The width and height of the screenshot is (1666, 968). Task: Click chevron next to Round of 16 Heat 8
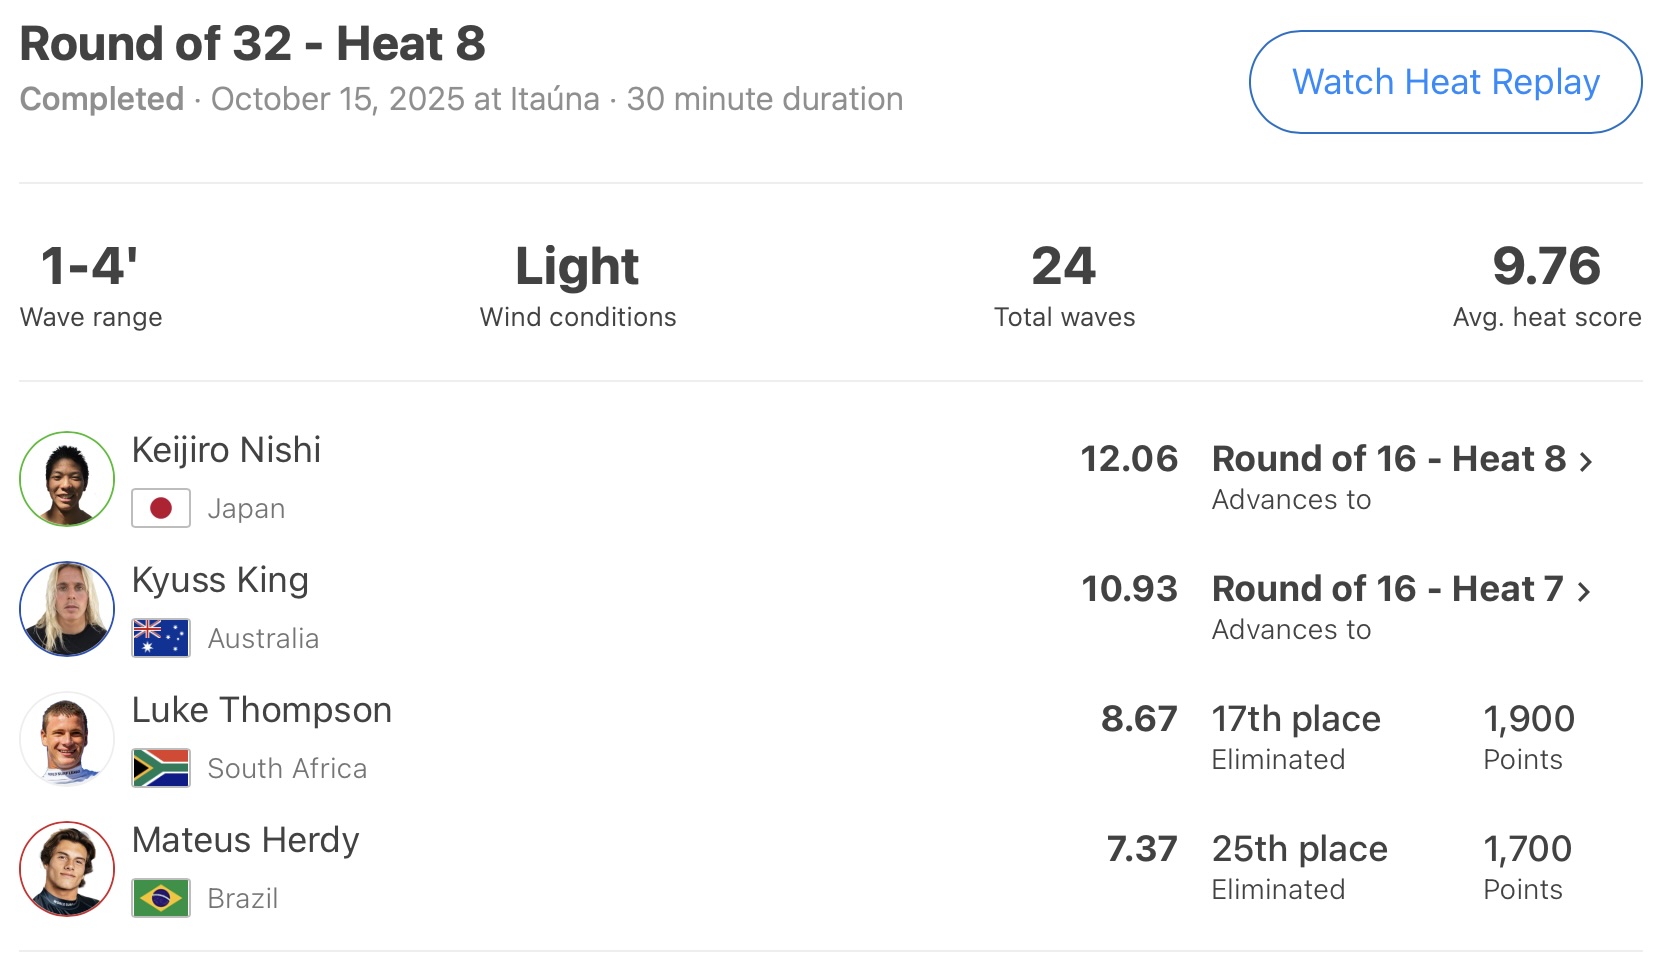click(x=1586, y=462)
